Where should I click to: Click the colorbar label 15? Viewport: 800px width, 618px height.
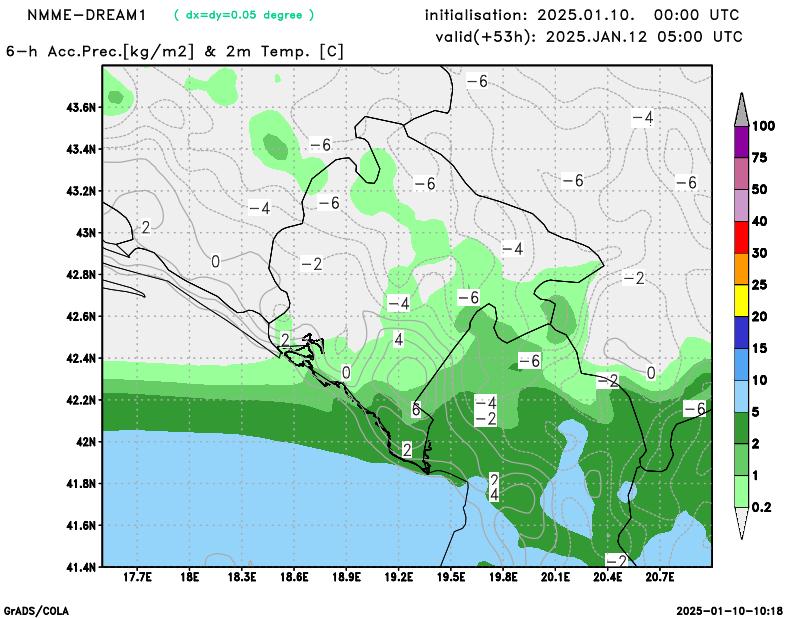click(x=760, y=349)
